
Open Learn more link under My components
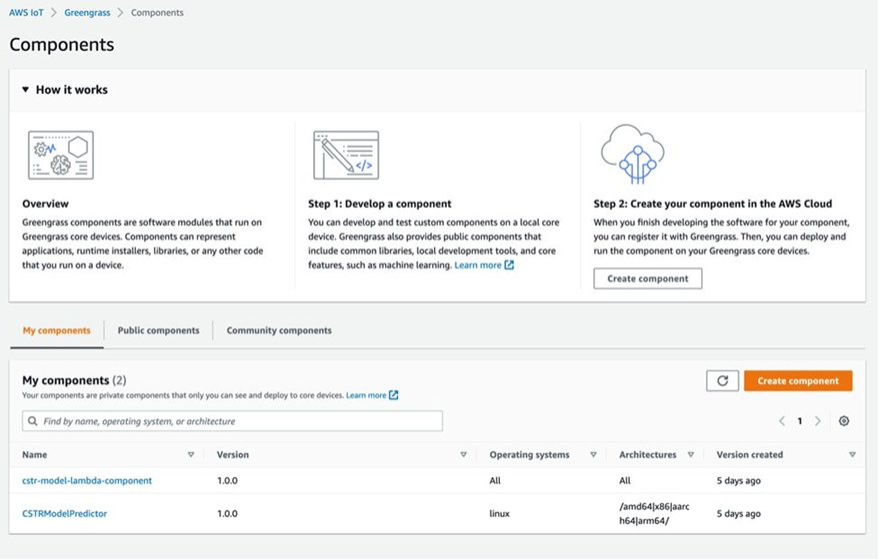366,395
